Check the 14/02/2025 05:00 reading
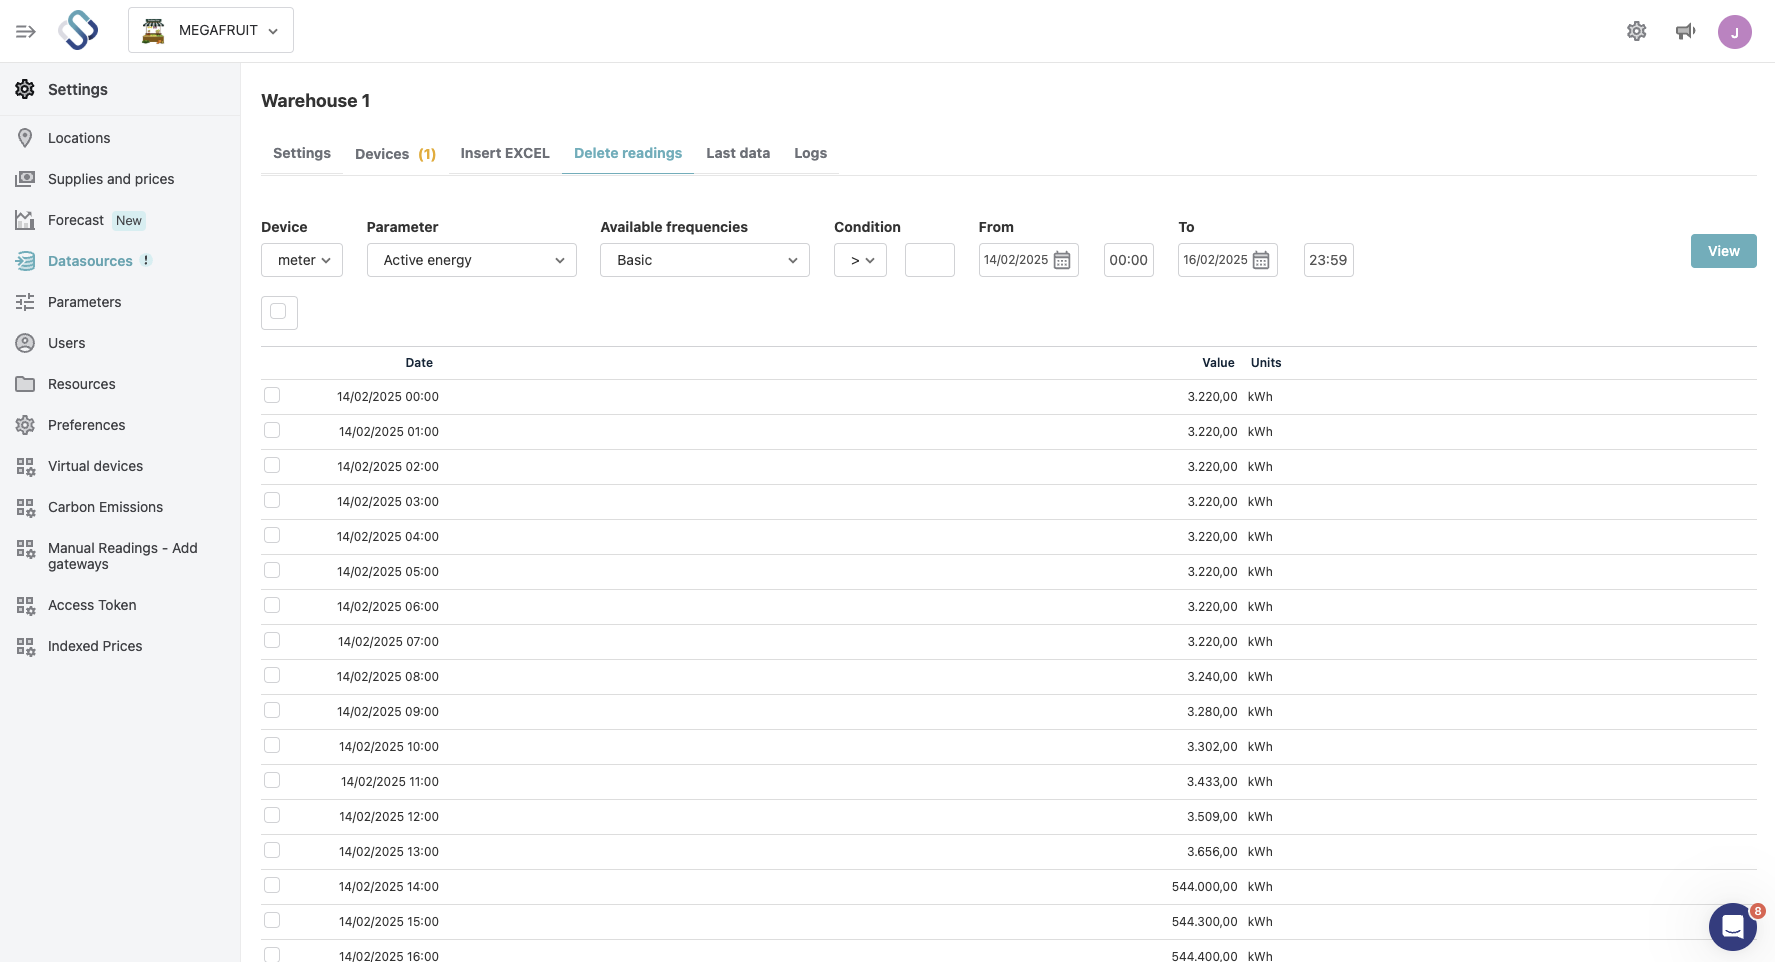This screenshot has height=962, width=1775. 272,571
